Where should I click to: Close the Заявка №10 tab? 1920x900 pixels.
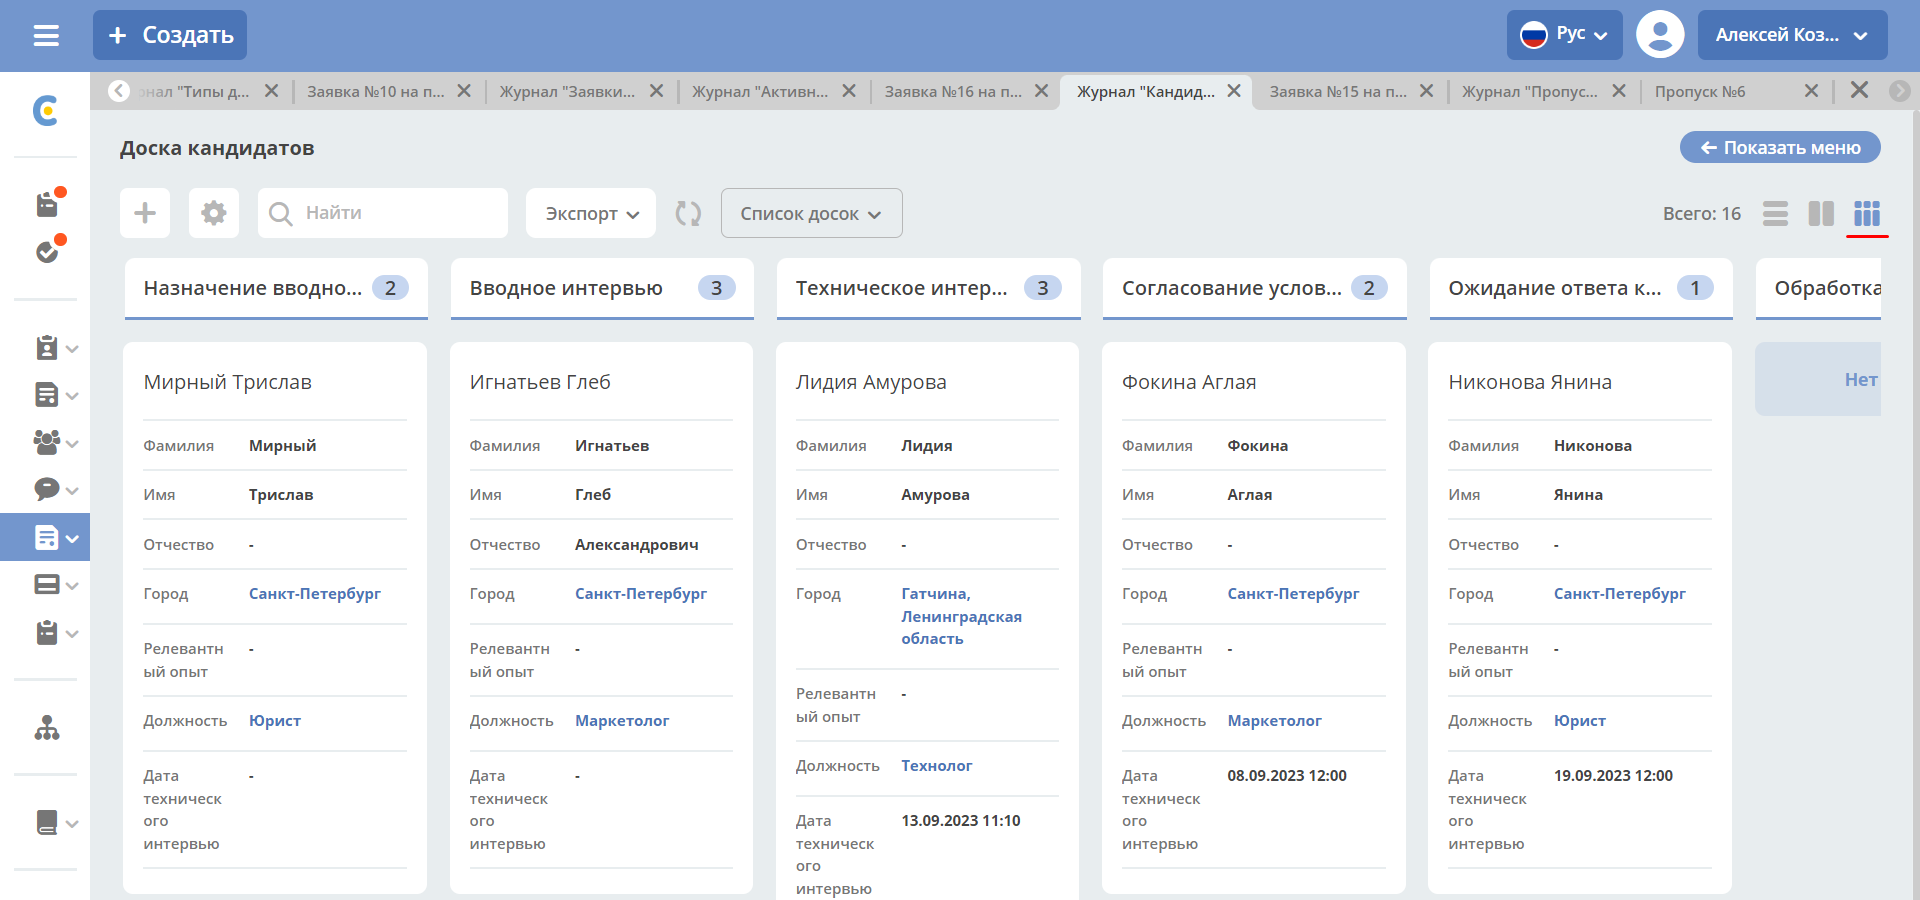[464, 90]
